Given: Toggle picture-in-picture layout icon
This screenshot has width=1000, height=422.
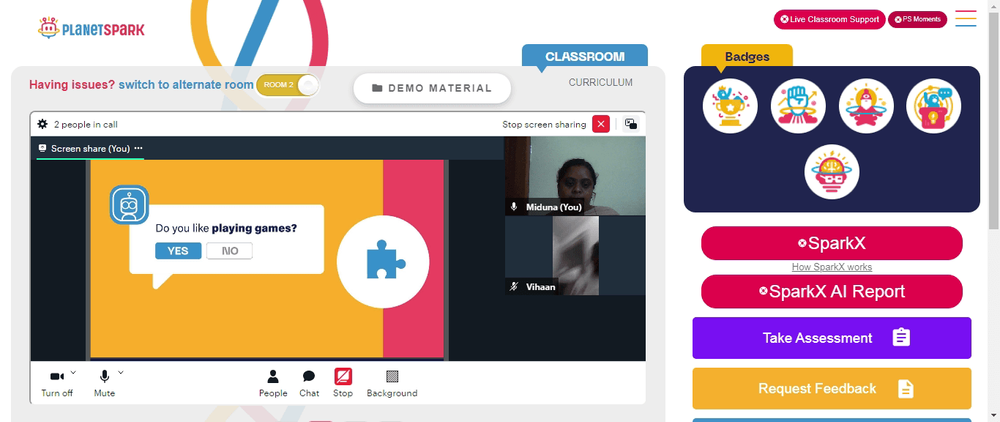Looking at the screenshot, I should point(631,124).
